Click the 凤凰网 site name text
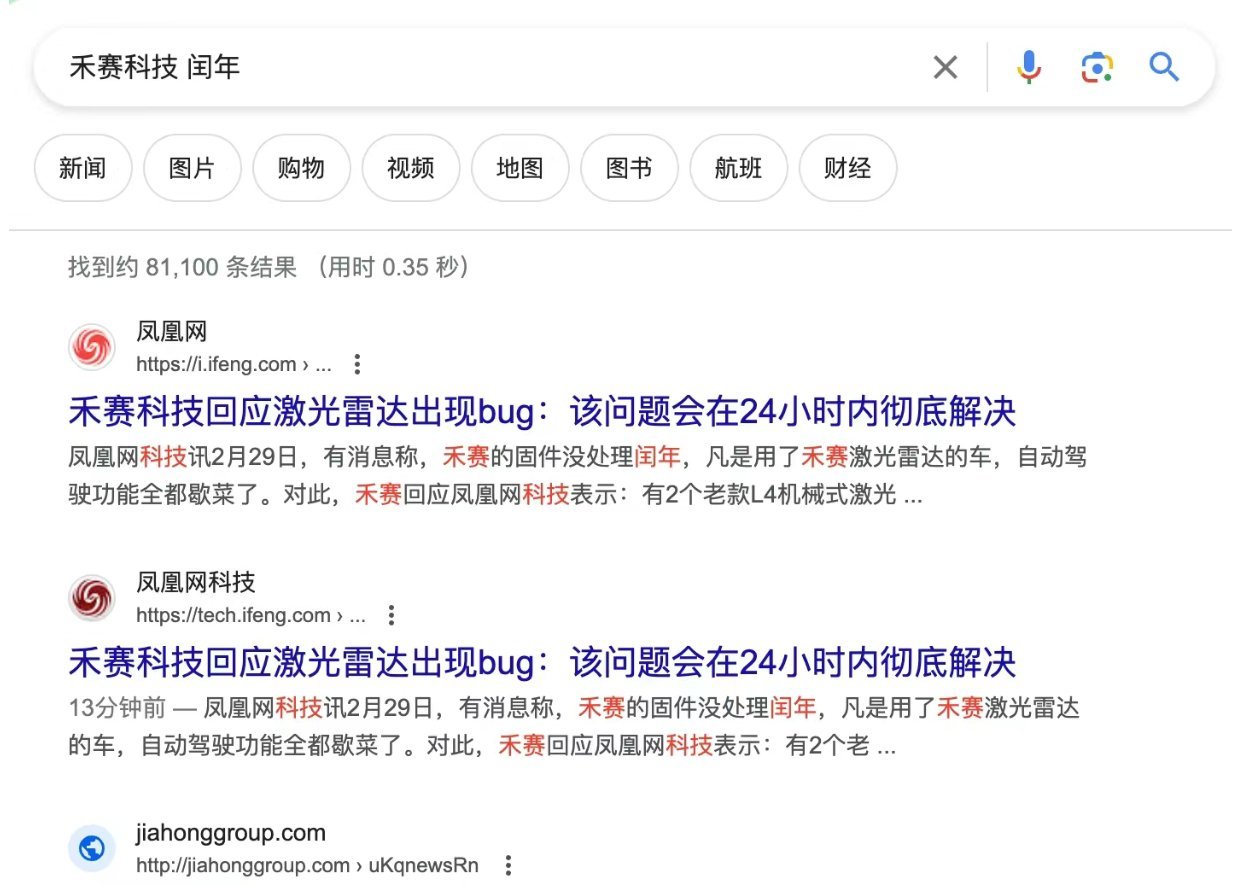Image resolution: width=1239 pixels, height=895 pixels. click(x=171, y=332)
